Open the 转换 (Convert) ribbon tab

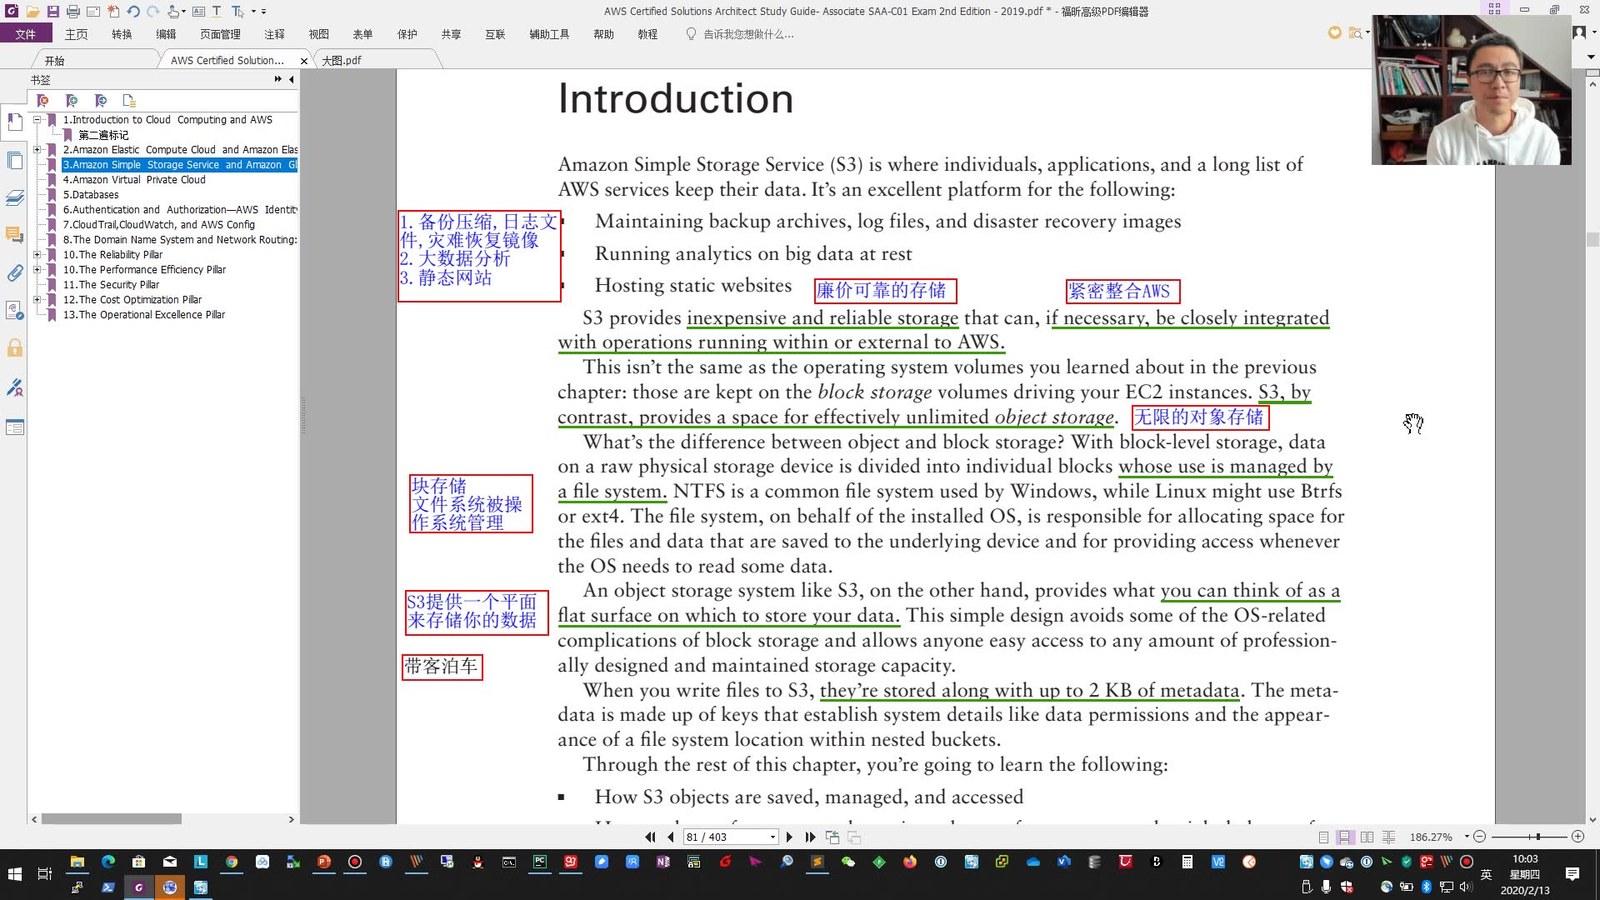click(122, 34)
